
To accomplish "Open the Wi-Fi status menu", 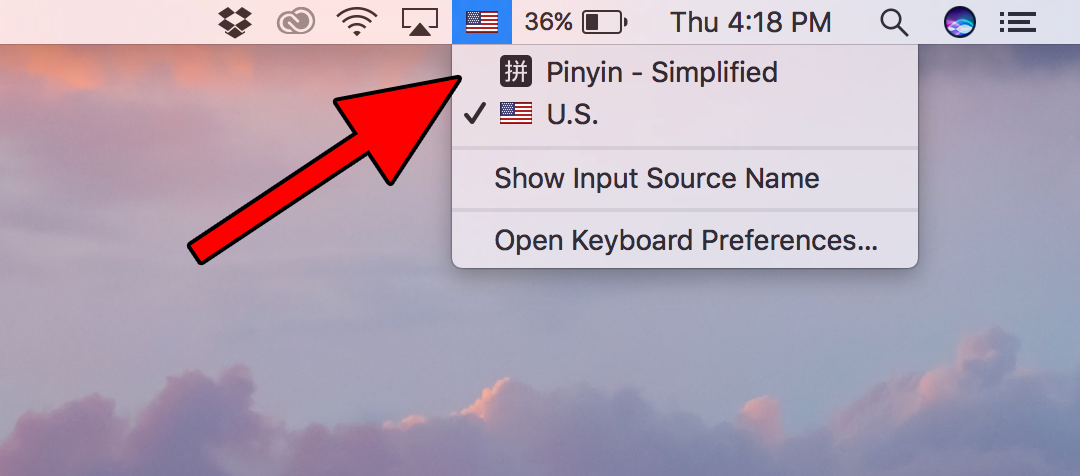I will [x=356, y=22].
